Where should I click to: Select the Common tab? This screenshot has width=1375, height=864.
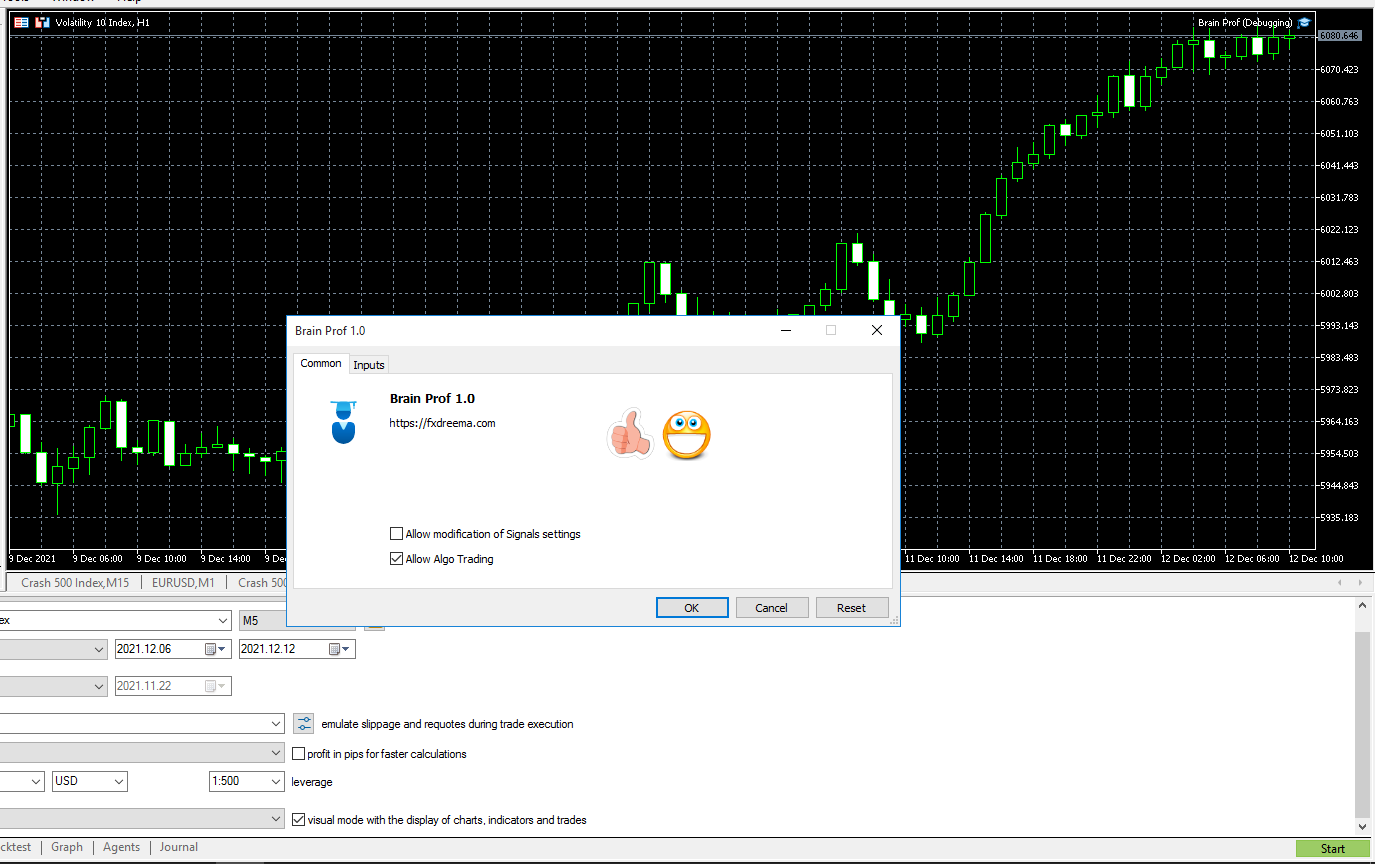click(321, 363)
